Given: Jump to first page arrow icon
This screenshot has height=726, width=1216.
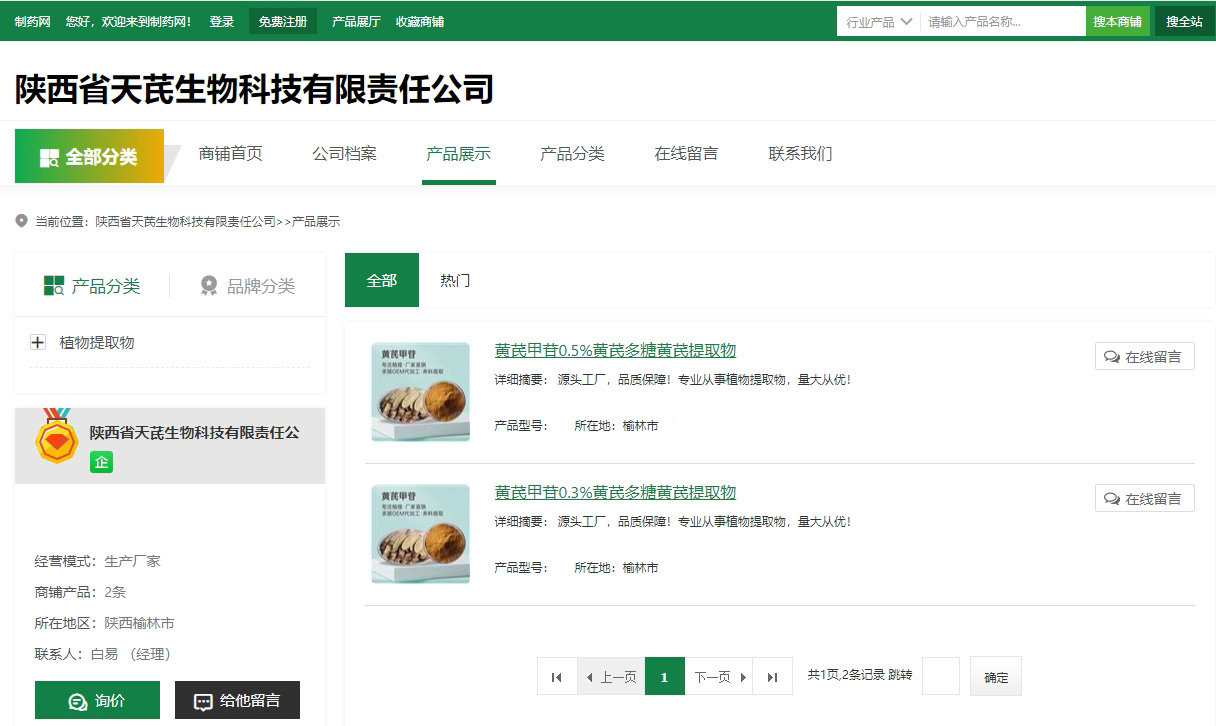Looking at the screenshot, I should click(x=557, y=677).
